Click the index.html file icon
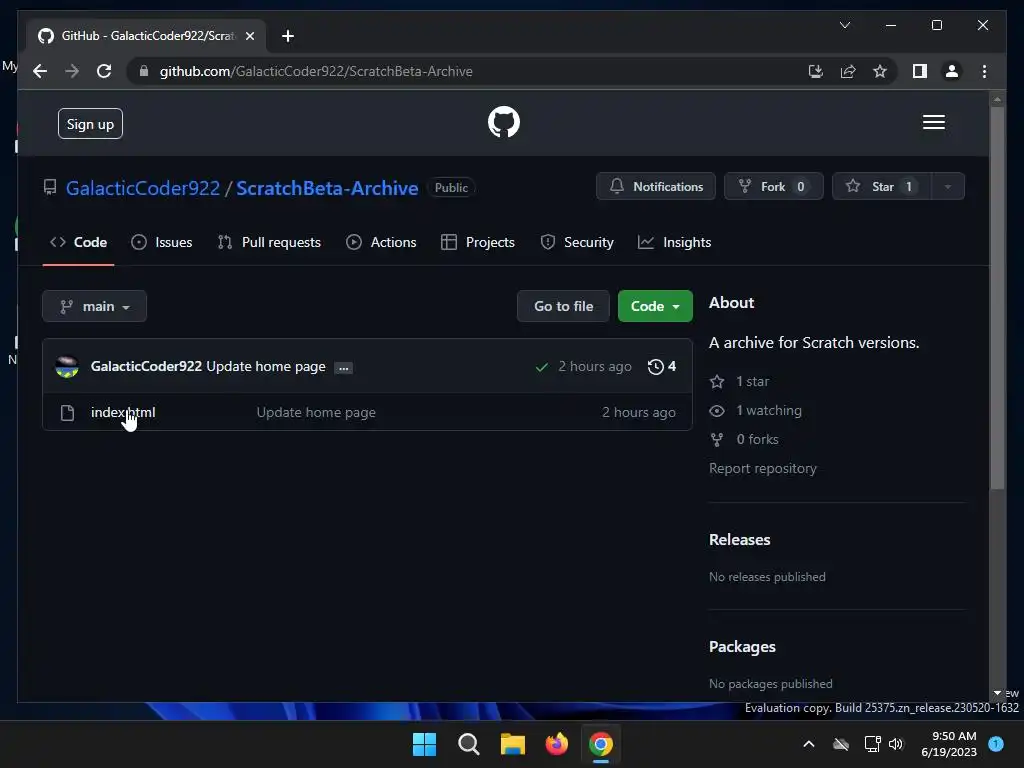 tap(67, 413)
